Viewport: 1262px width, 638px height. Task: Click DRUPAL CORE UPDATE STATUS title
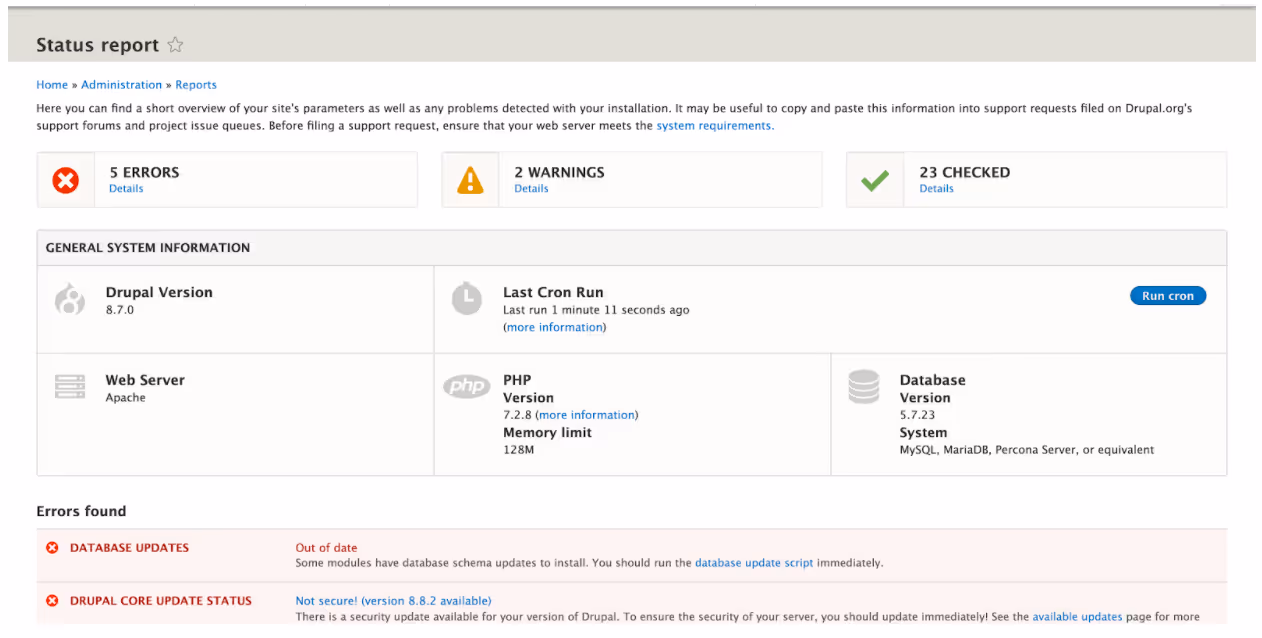pyautogui.click(x=161, y=601)
